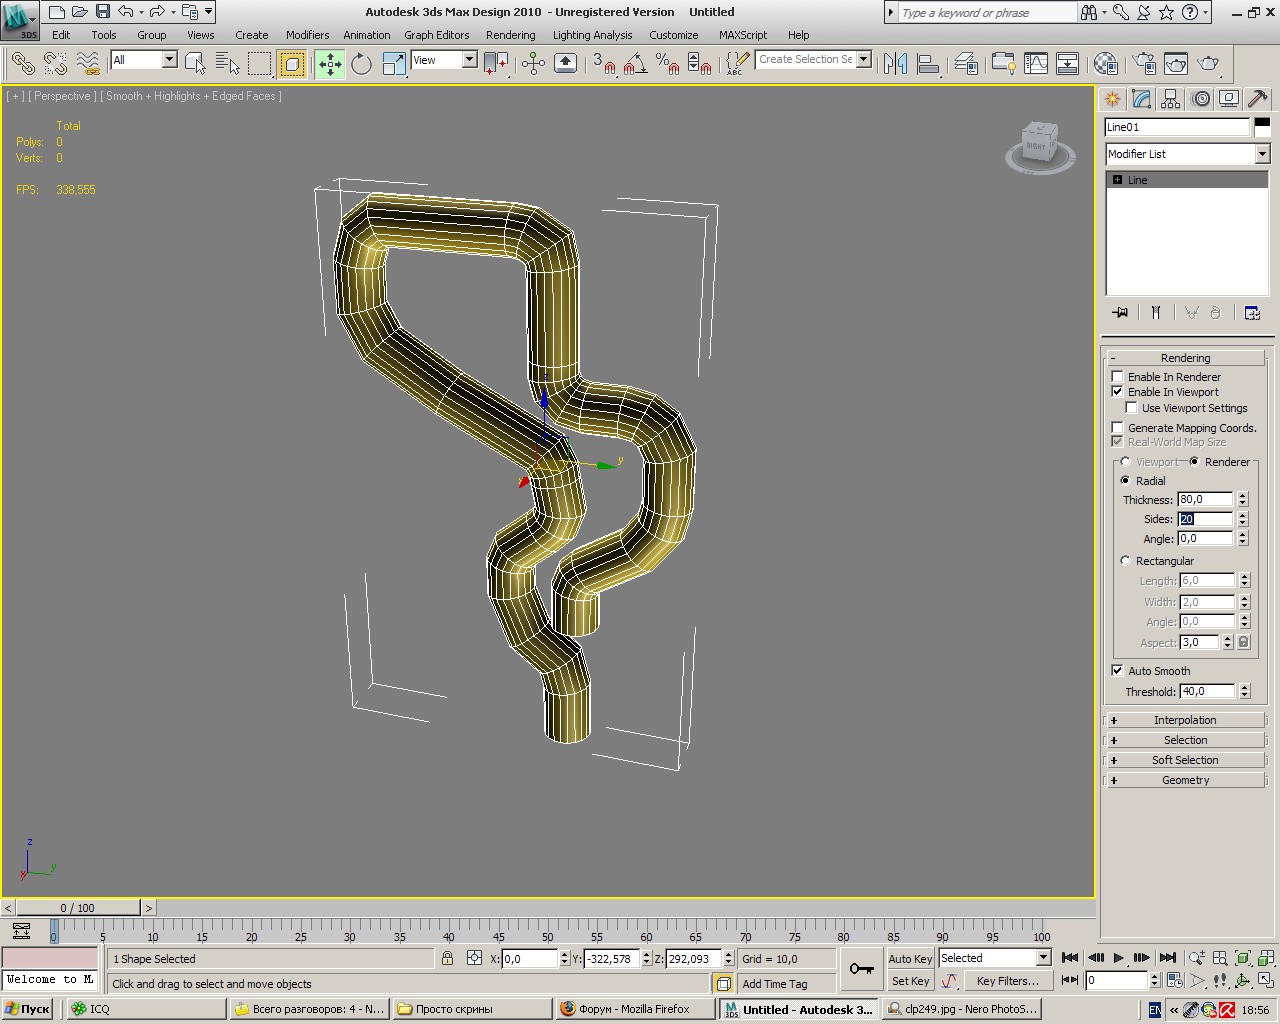Click the Select and Link icon
Viewport: 1280px width, 1024px height.
point(22,64)
